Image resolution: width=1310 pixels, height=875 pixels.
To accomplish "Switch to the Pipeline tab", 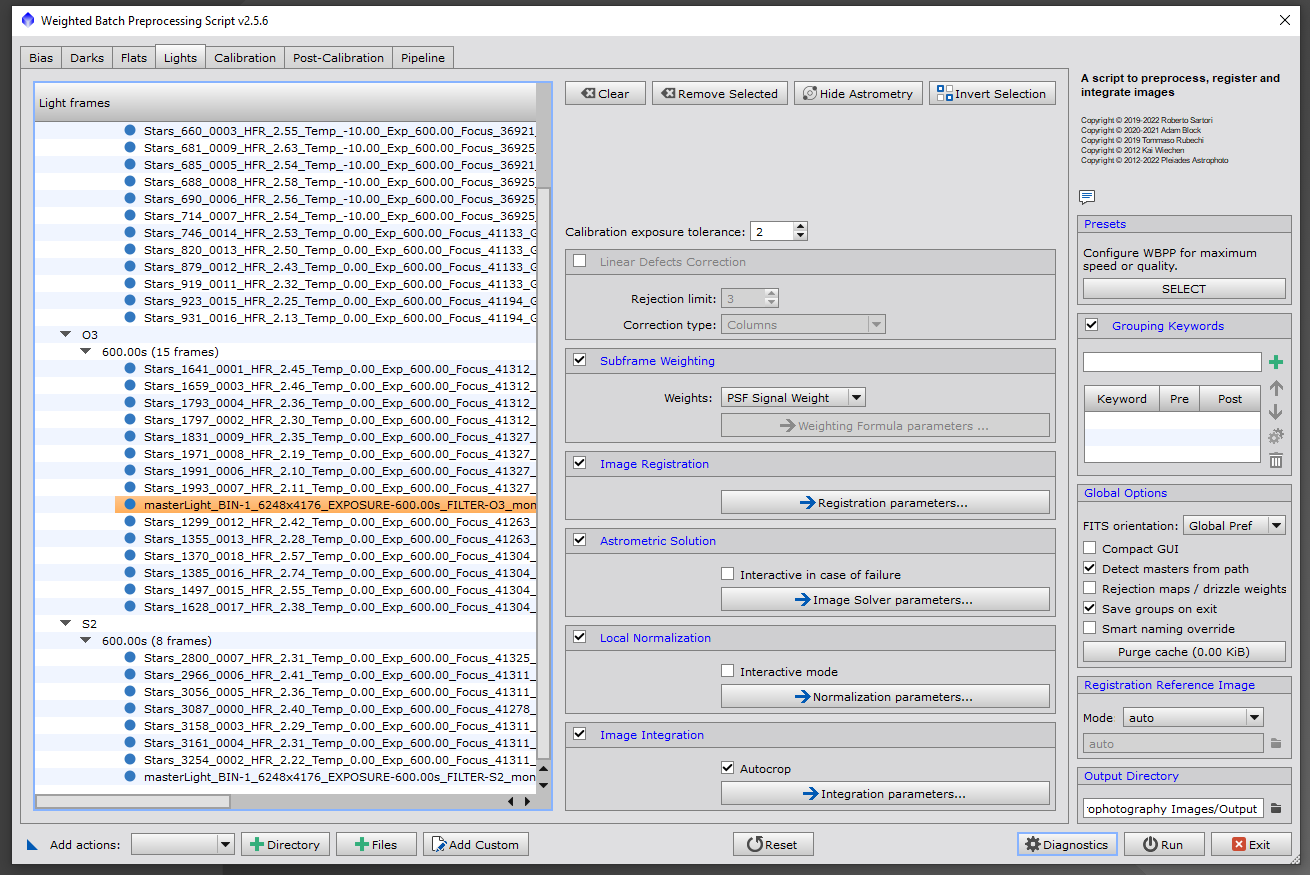I will coord(423,58).
